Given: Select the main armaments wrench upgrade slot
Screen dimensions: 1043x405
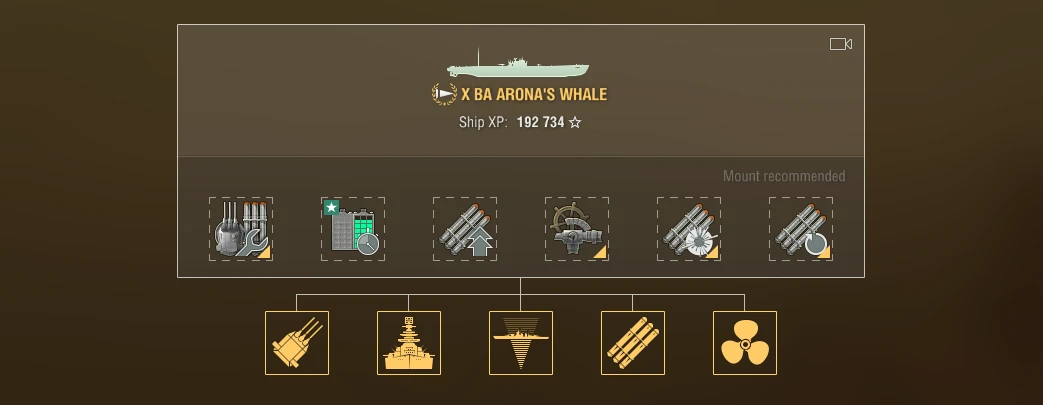Looking at the screenshot, I should coord(241,229).
